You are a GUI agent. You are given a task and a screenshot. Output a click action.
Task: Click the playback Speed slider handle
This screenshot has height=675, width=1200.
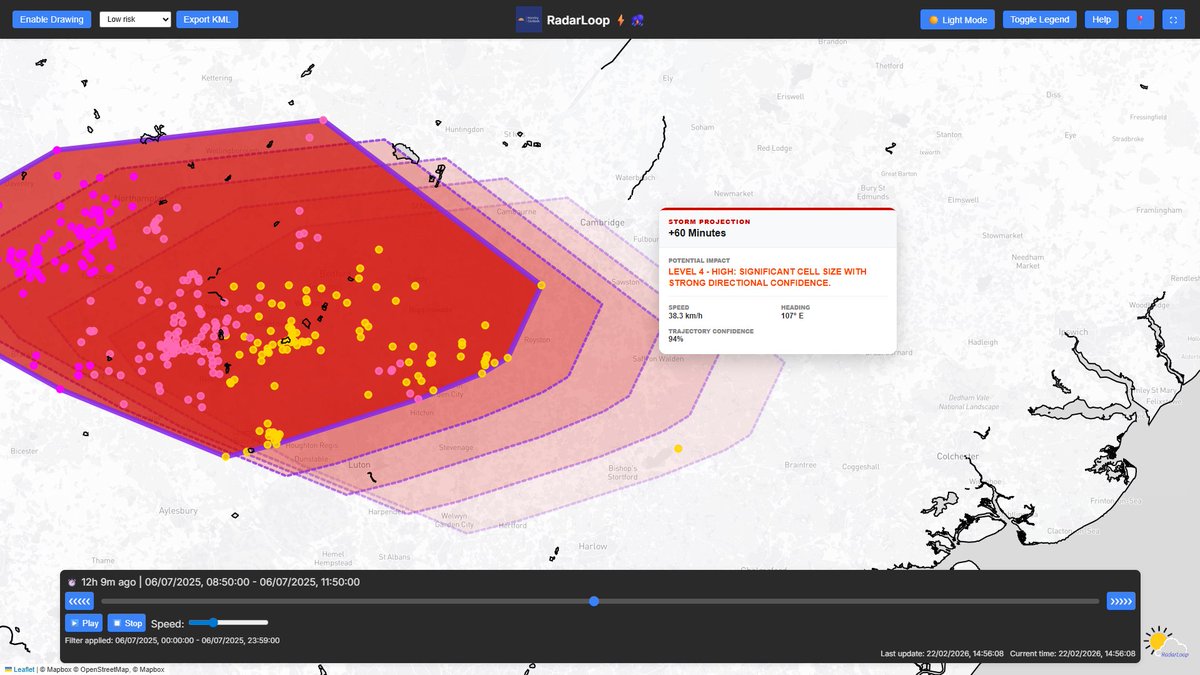(213, 622)
